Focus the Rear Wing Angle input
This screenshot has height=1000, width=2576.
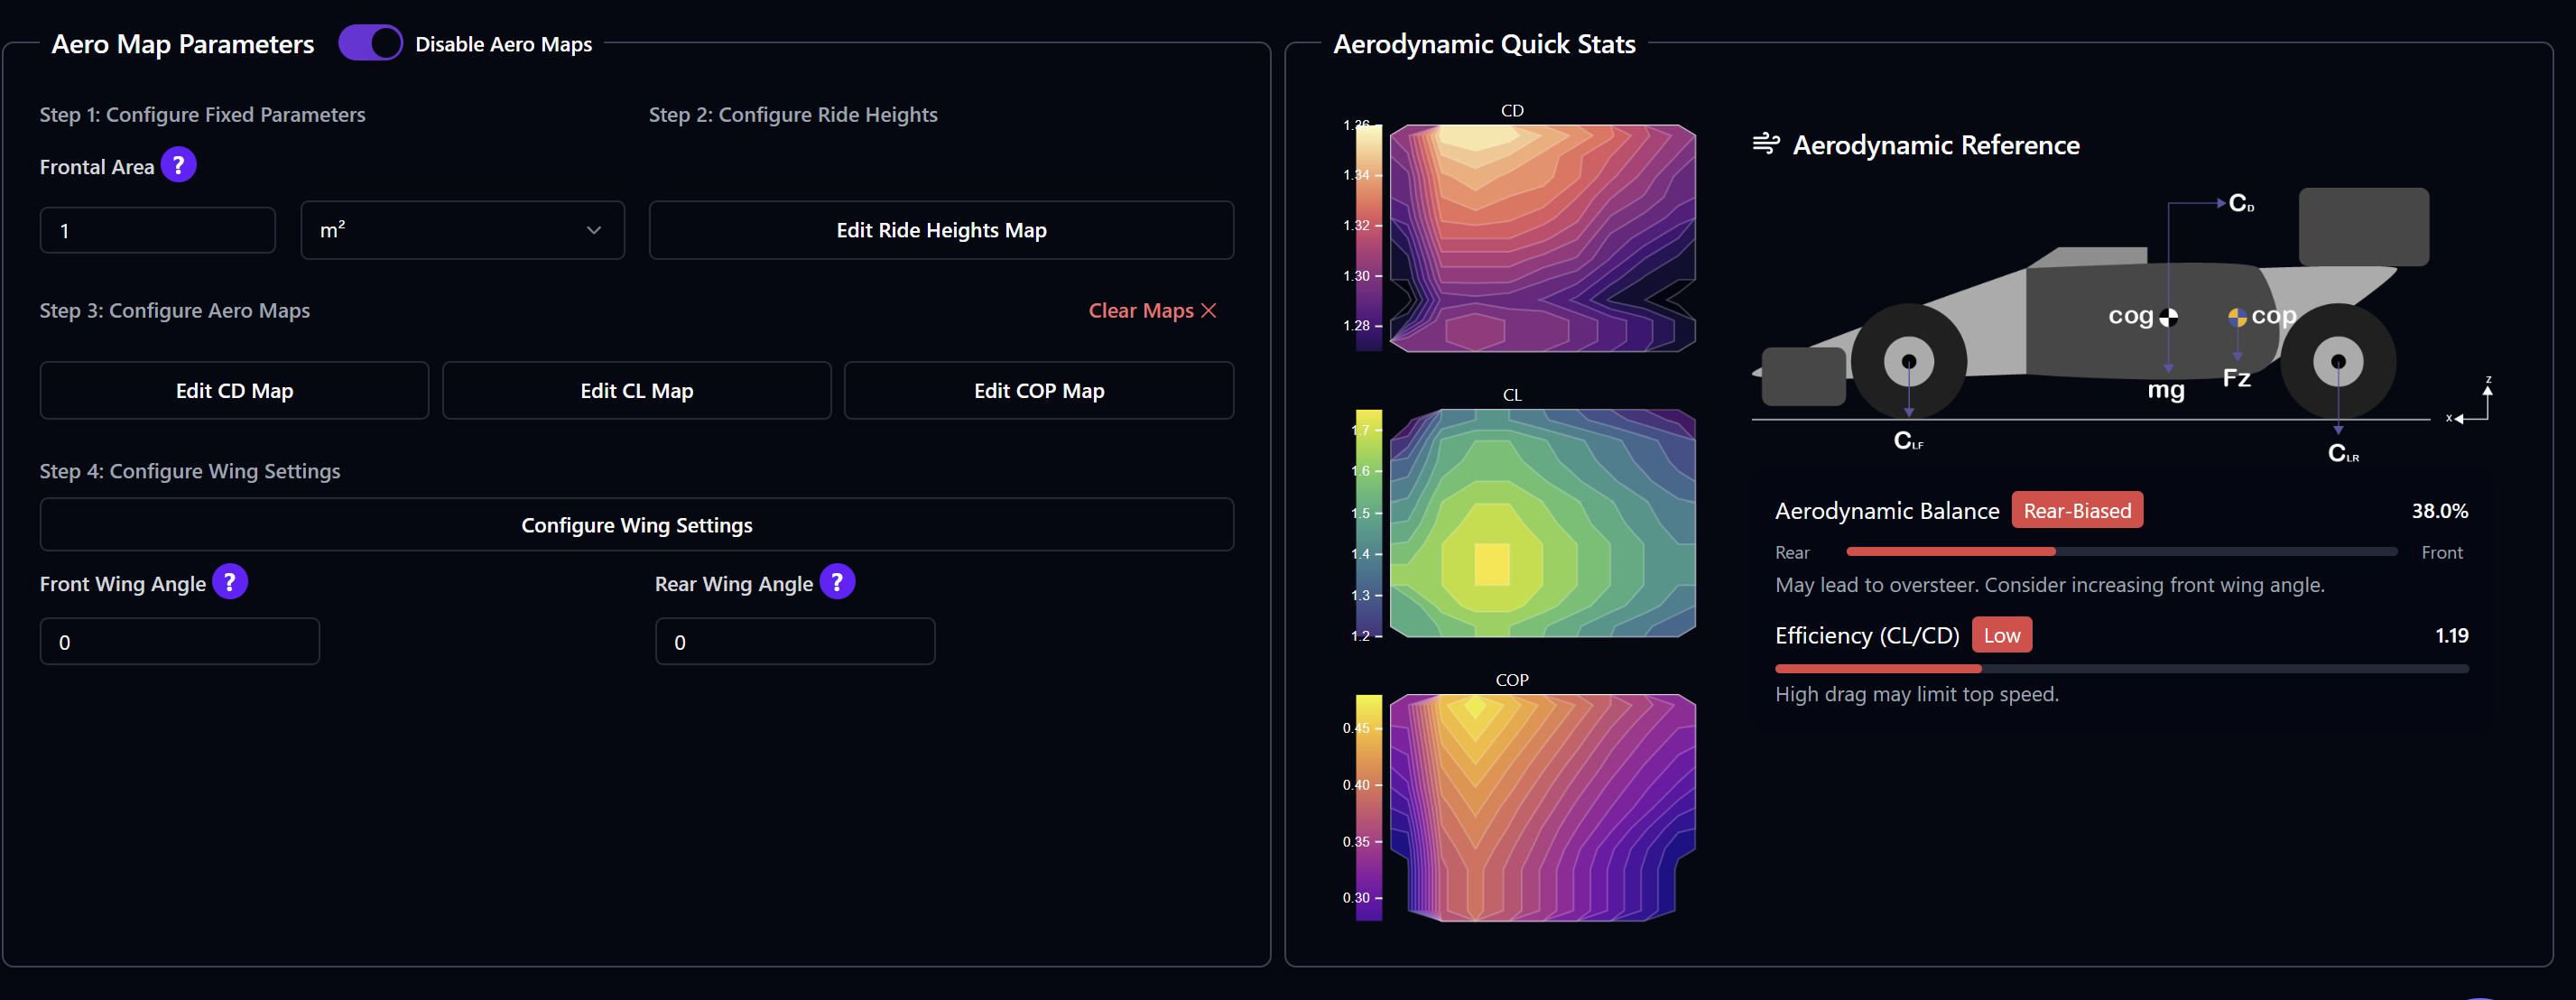[x=795, y=642]
